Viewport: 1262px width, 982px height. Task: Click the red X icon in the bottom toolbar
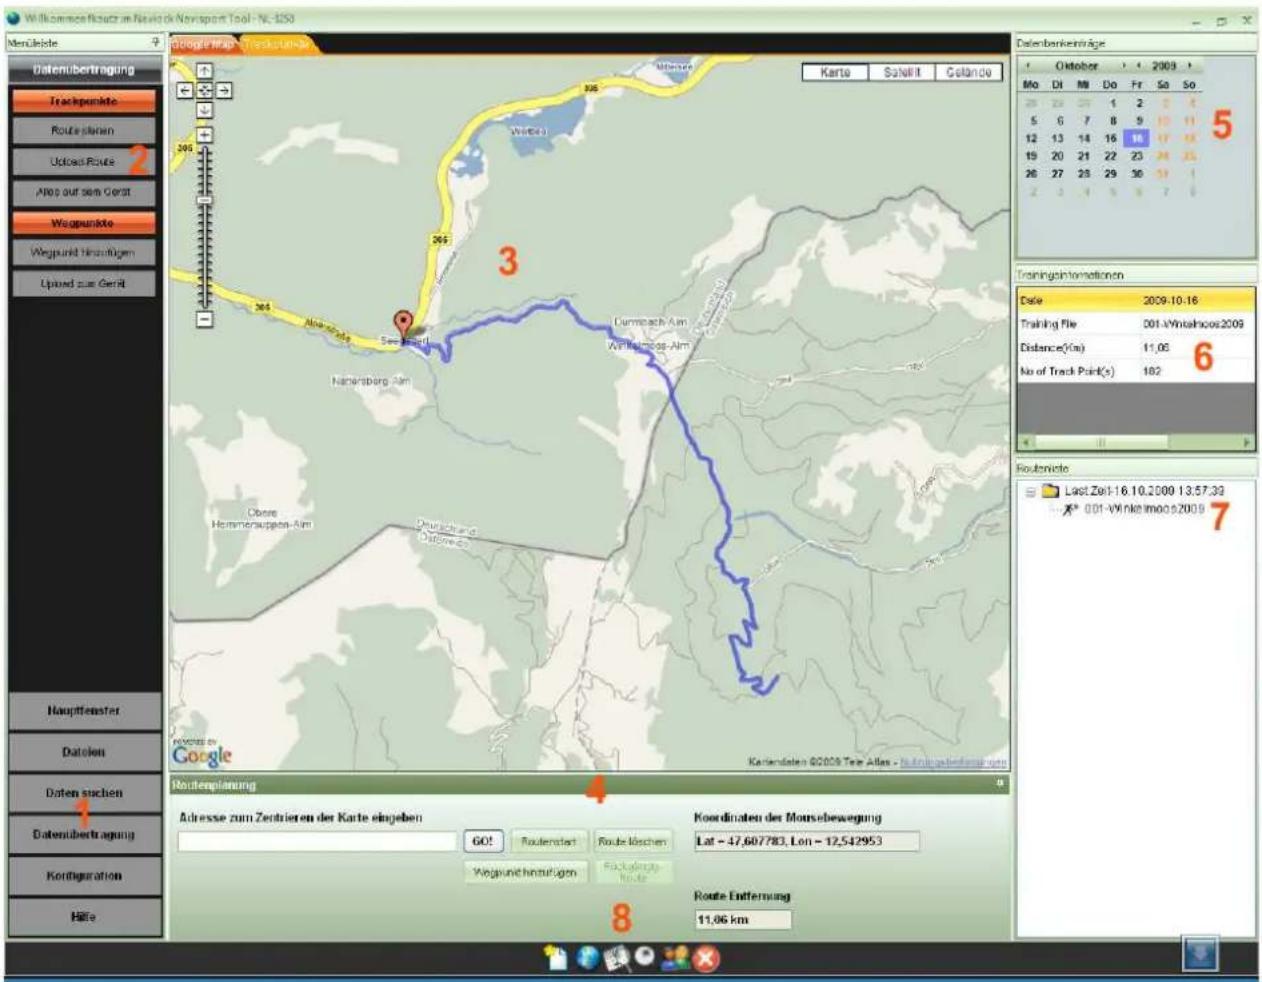tap(706, 959)
